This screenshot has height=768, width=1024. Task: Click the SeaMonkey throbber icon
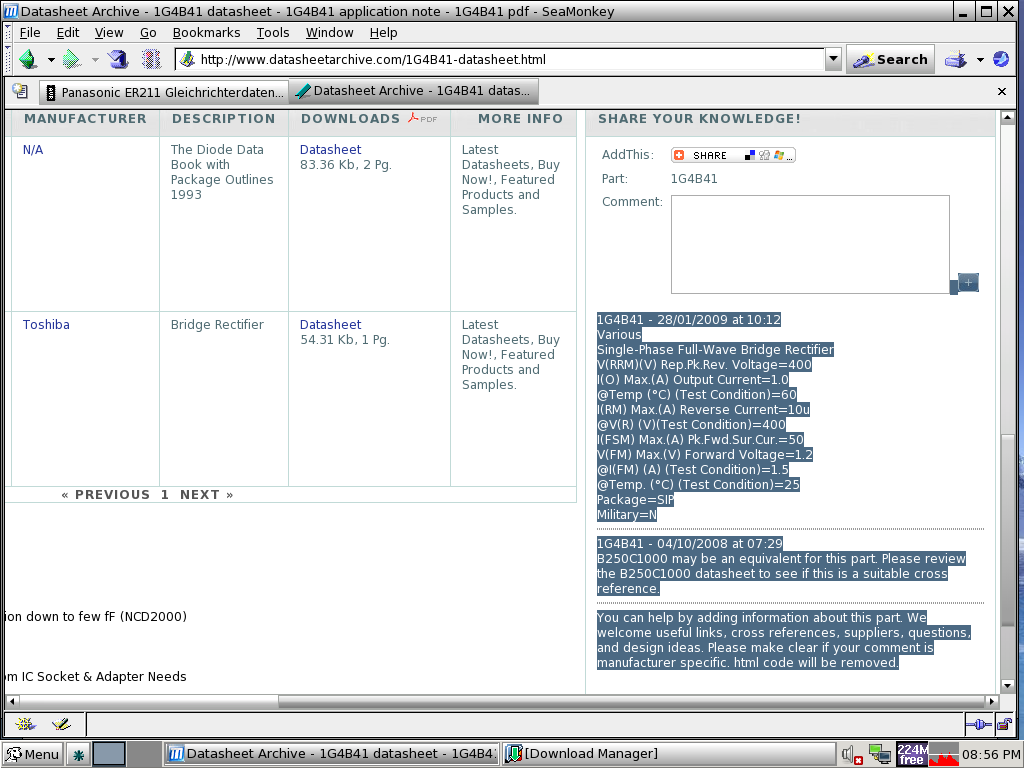[x=1000, y=59]
